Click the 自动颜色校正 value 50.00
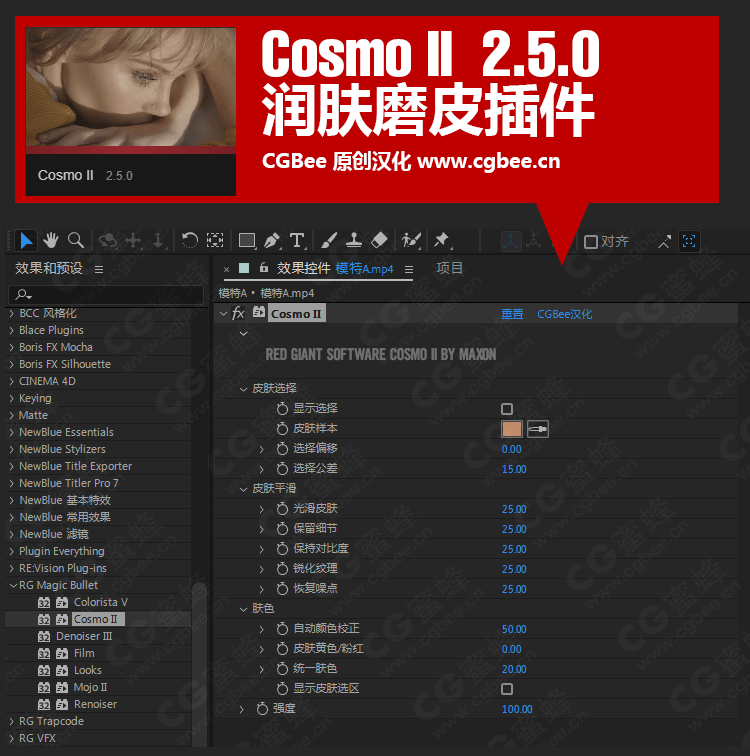 (x=514, y=629)
